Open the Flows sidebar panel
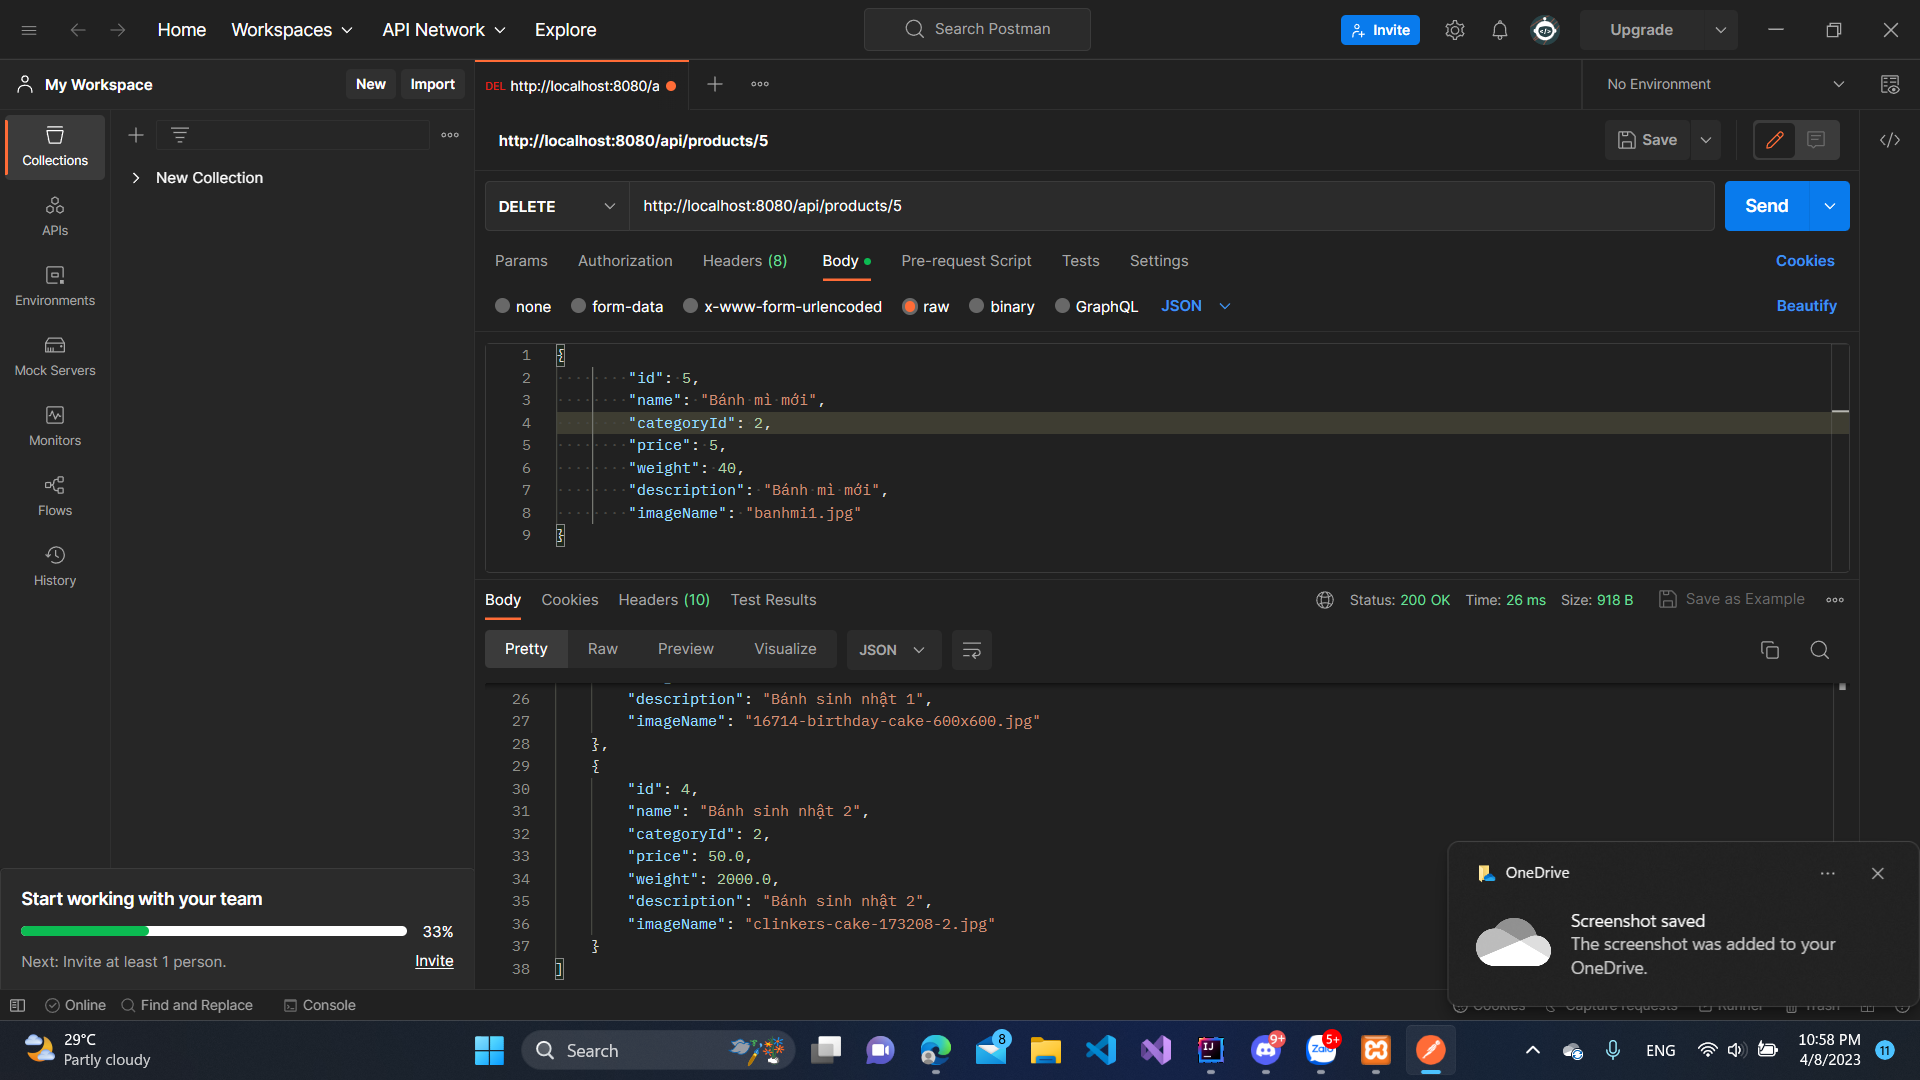Image resolution: width=1920 pixels, height=1080 pixels. [x=55, y=496]
